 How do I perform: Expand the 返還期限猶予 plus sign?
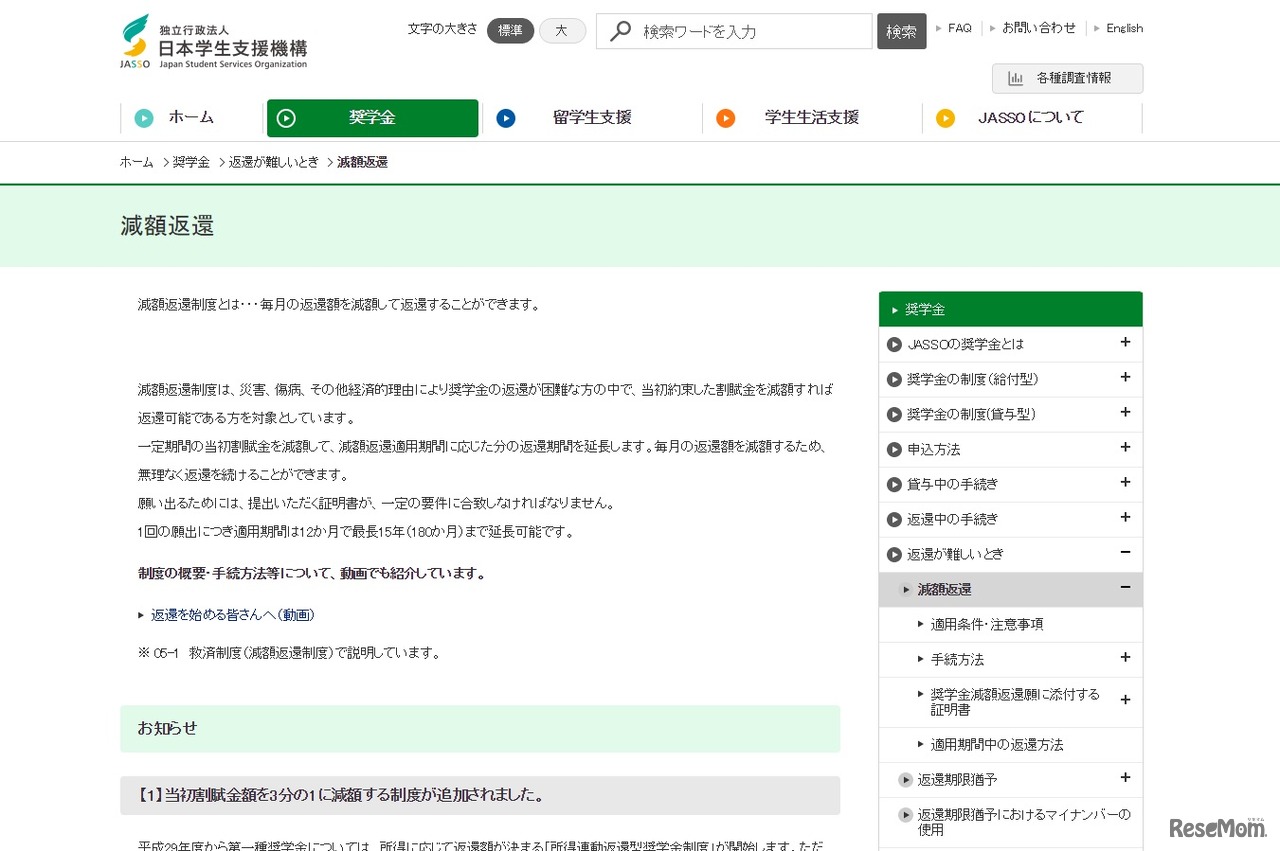click(1125, 778)
